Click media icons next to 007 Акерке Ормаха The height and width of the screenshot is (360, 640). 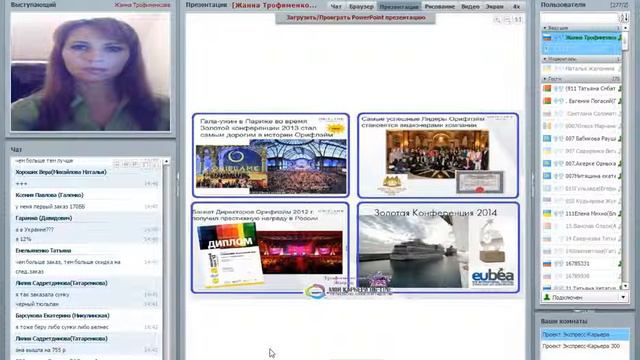558,164
